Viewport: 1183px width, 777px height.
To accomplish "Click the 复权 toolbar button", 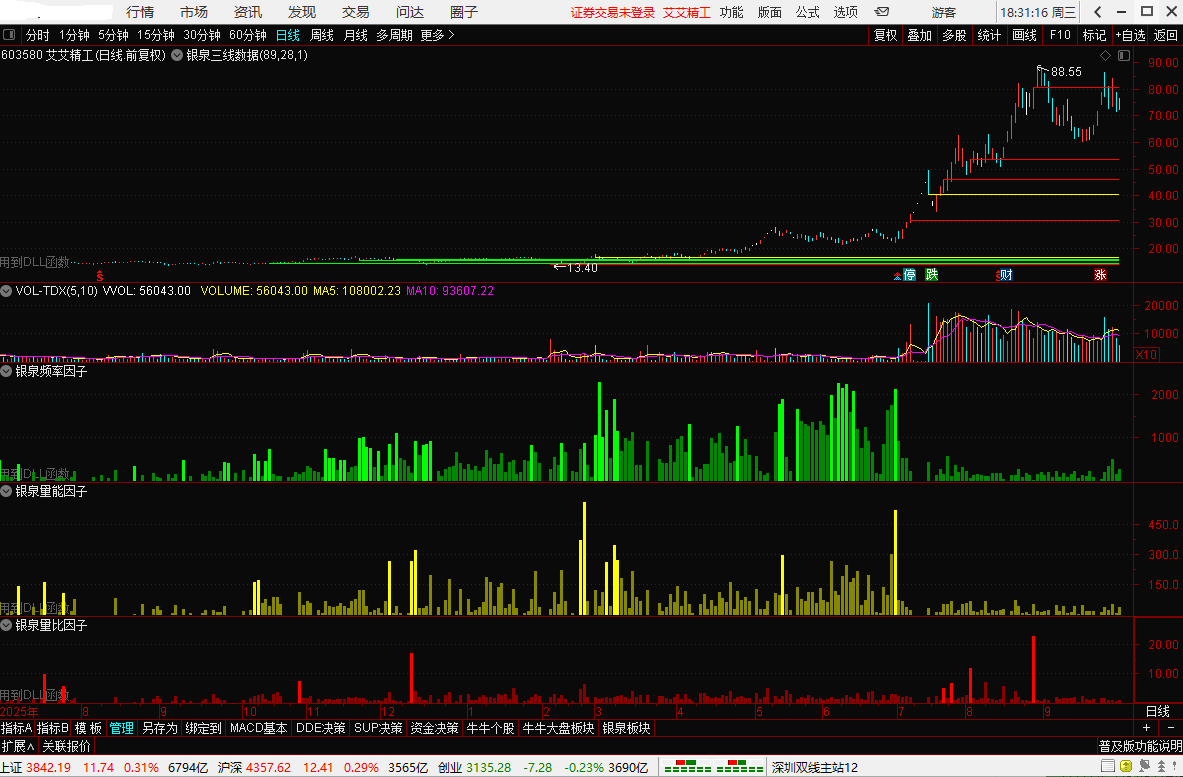I will (x=886, y=35).
